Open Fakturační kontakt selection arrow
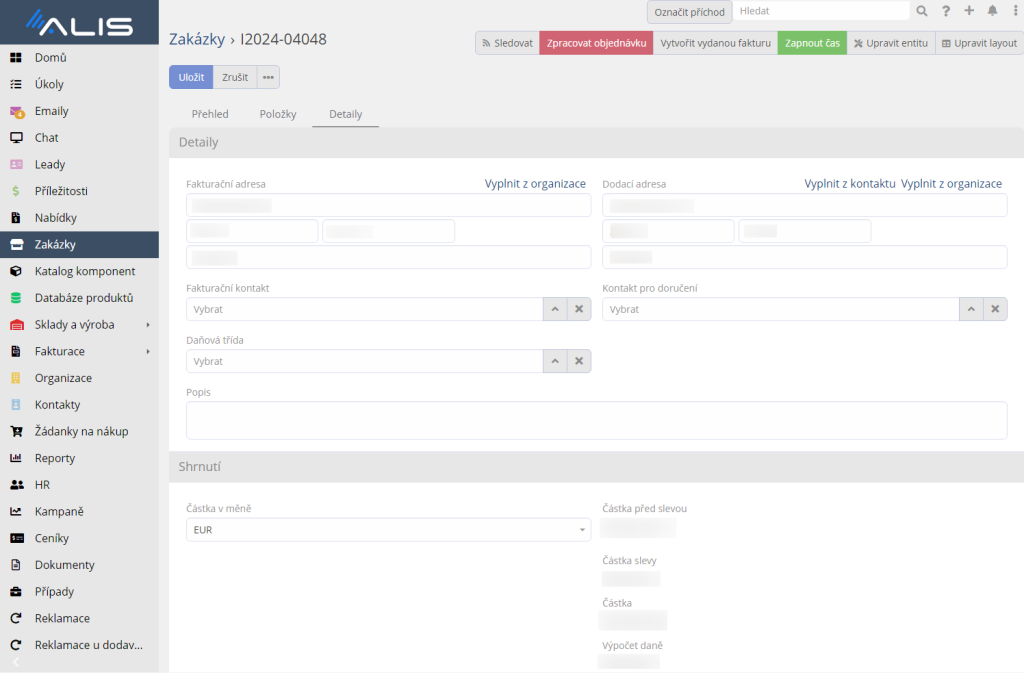 (555, 309)
